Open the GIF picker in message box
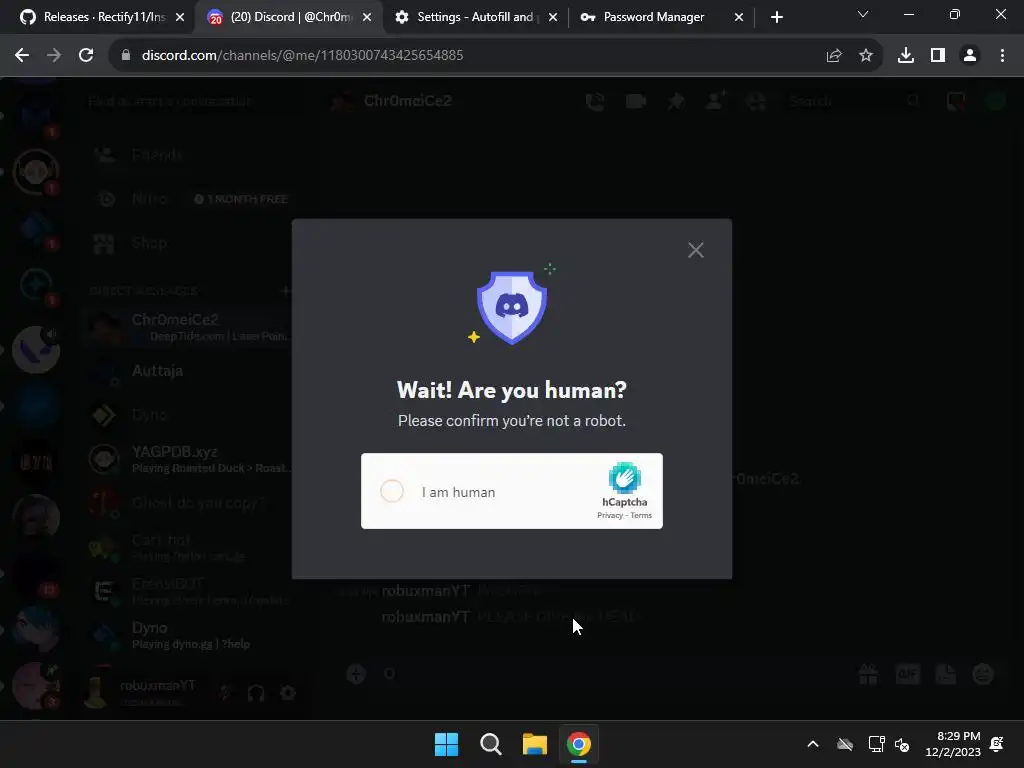Viewport: 1024px width, 768px height. point(907,673)
